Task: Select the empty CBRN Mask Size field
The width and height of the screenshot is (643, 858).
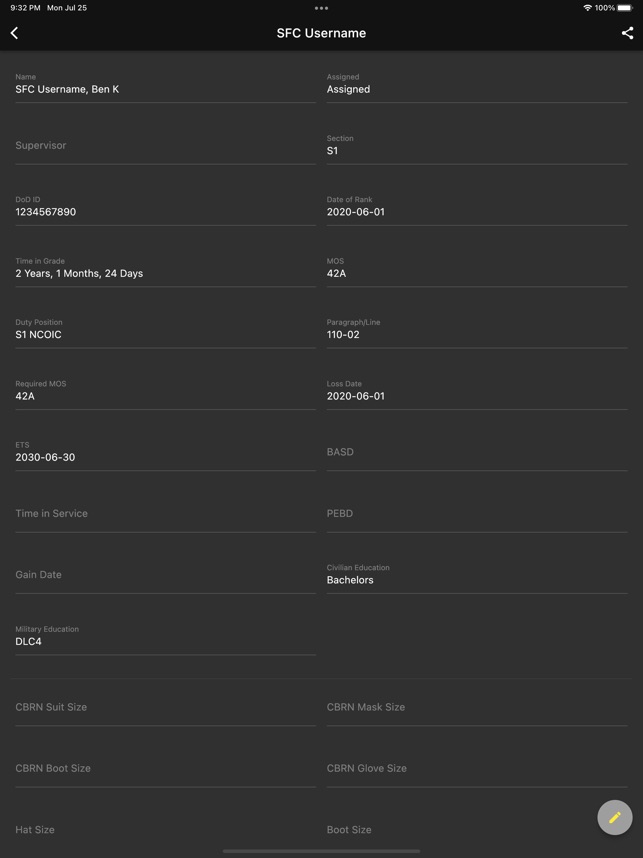Action: (477, 710)
